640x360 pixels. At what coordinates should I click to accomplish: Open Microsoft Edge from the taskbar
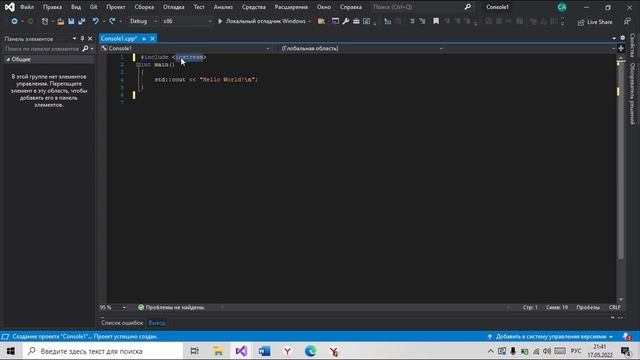click(x=310, y=351)
